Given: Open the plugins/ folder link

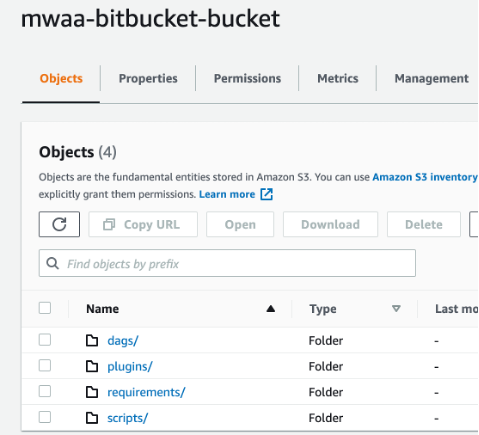Looking at the screenshot, I should click(130, 367).
